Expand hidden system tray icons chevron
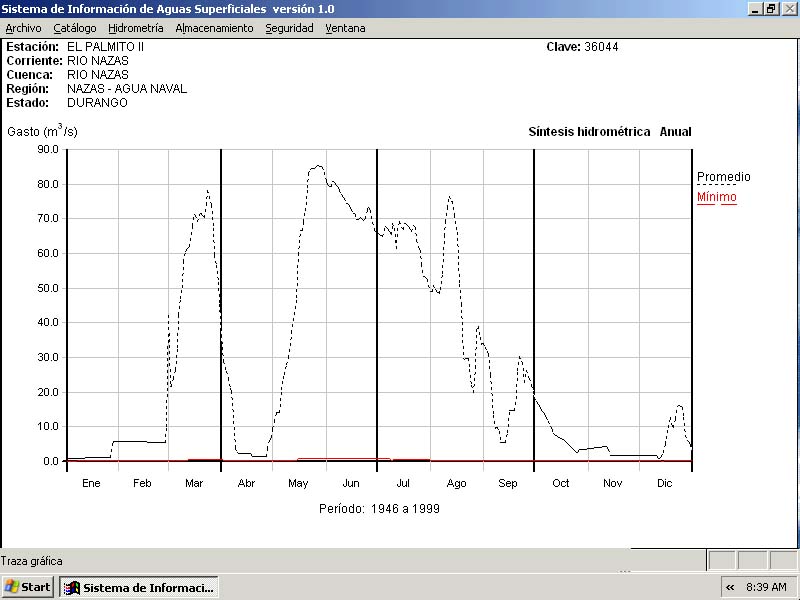 point(730,587)
